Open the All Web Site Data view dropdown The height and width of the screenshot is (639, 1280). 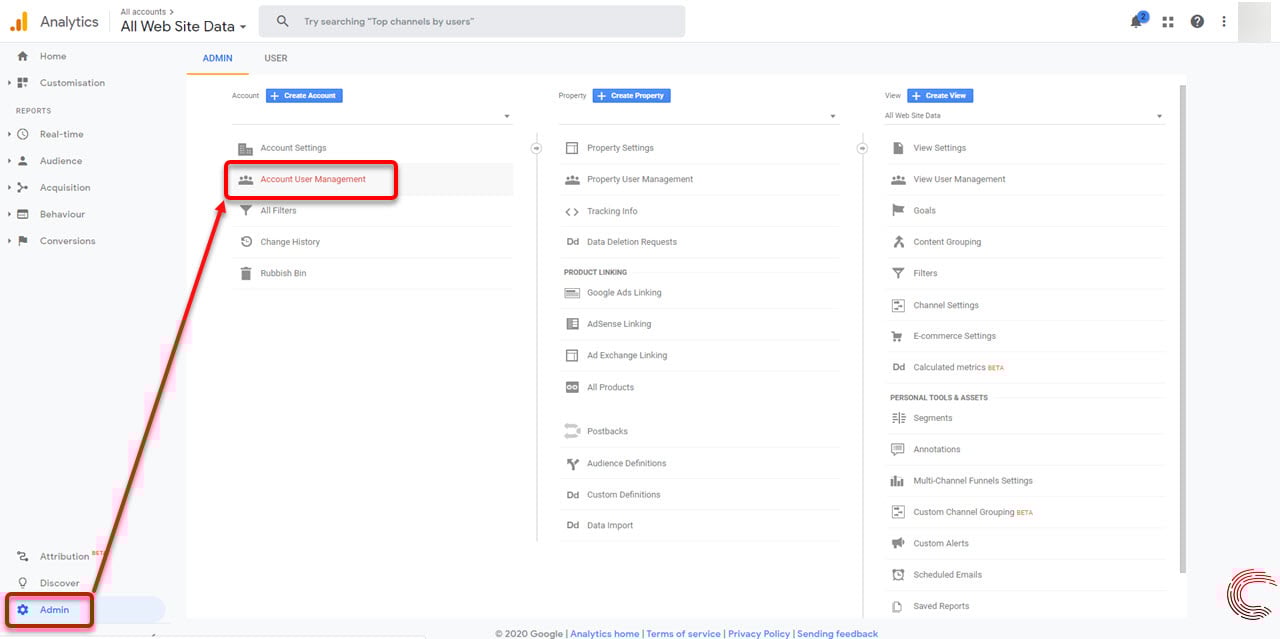(x=1024, y=116)
